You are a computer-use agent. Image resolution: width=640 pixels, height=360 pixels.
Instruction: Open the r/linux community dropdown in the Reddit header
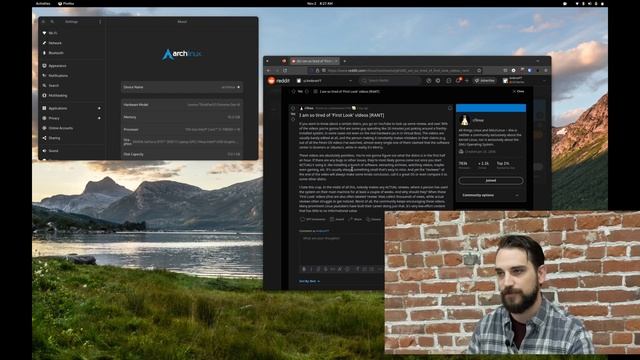point(324,81)
